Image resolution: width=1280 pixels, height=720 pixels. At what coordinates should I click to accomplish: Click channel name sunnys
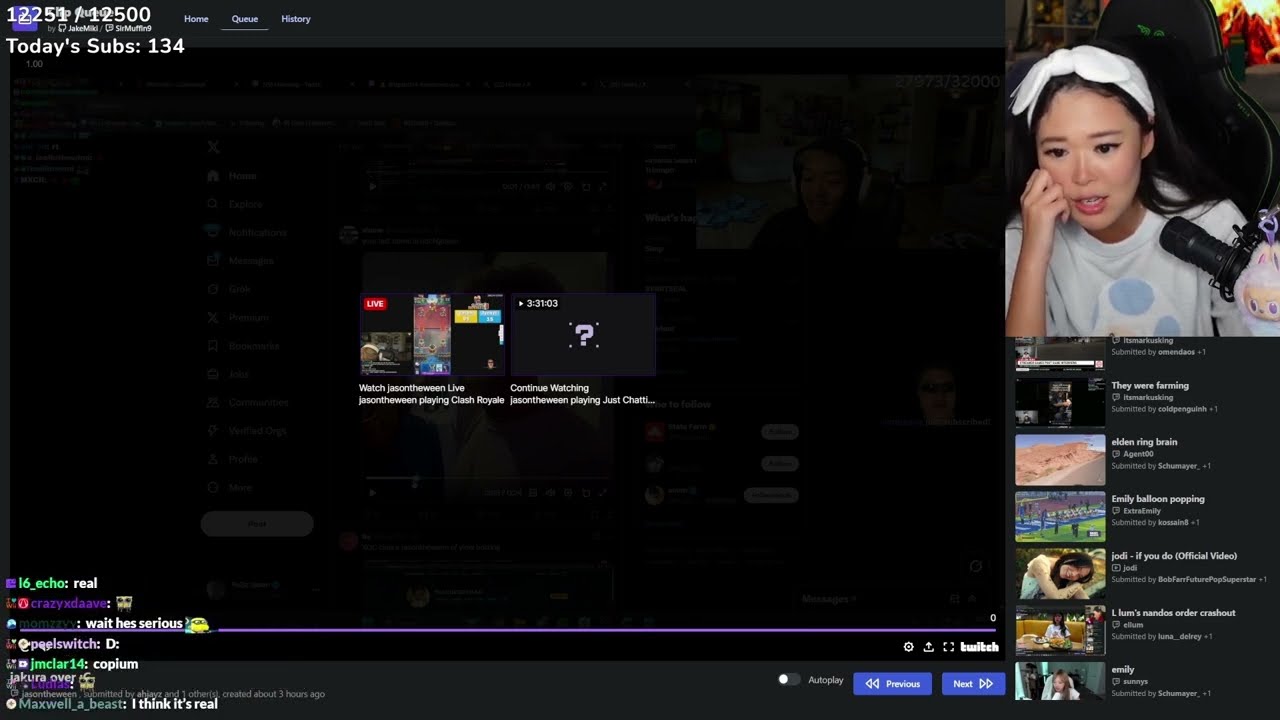[x=1135, y=682]
